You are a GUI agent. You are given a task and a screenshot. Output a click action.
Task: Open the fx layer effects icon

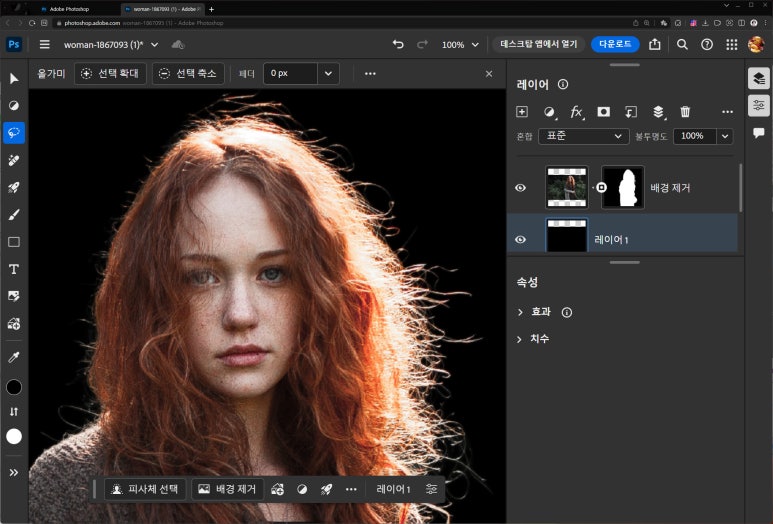[576, 112]
